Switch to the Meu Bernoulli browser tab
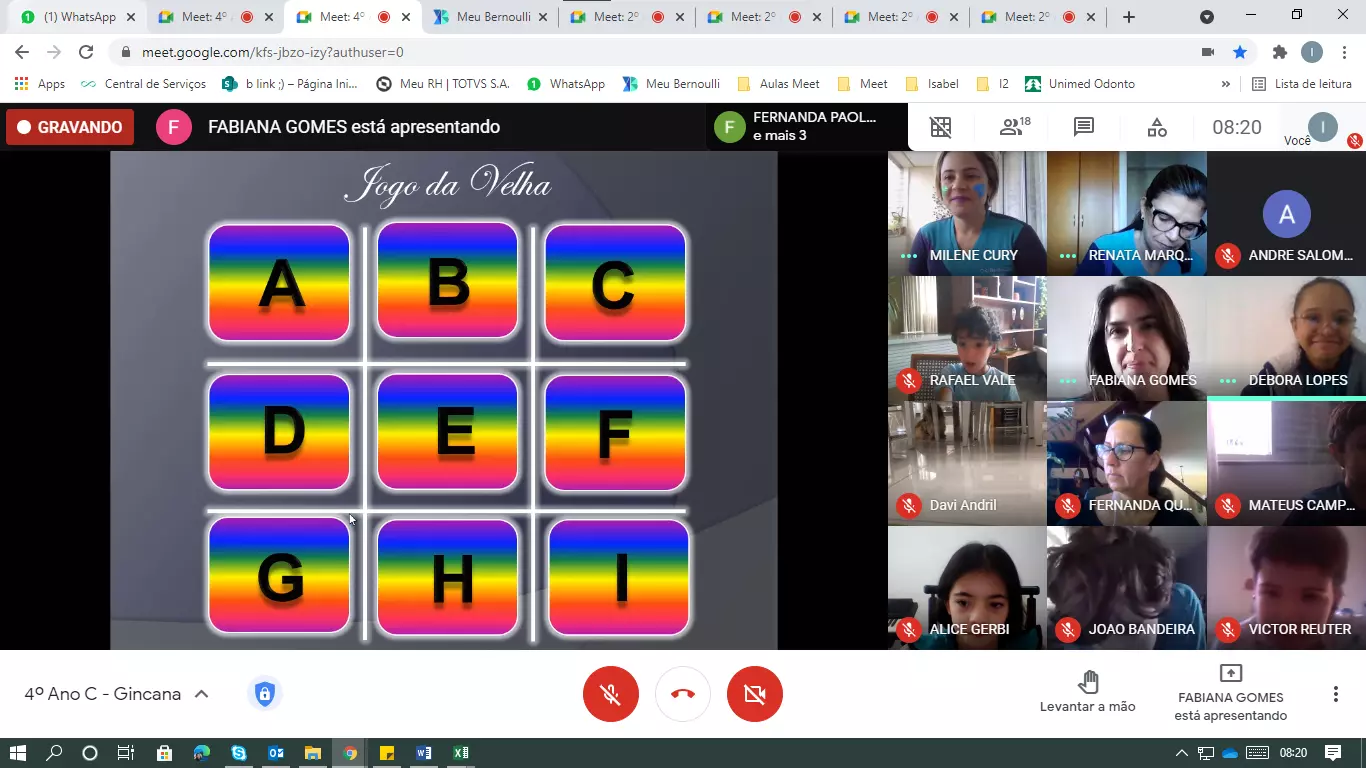The height and width of the screenshot is (768, 1366). click(x=492, y=17)
